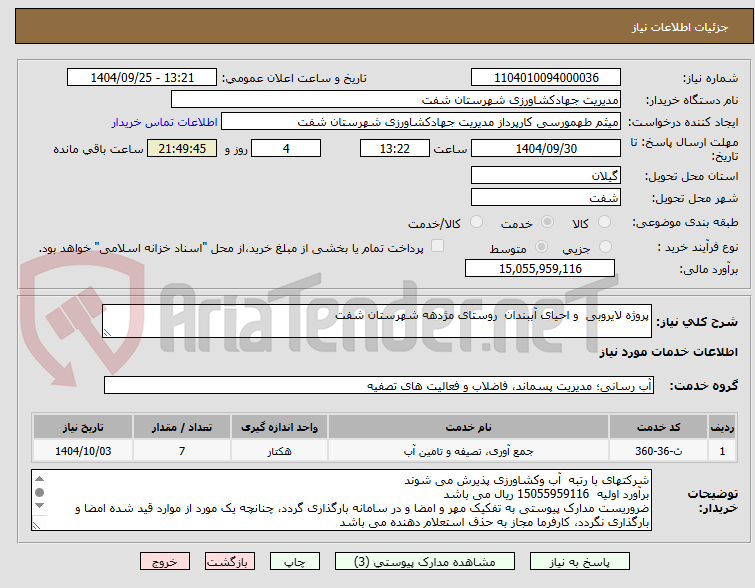Click the deadline time field 13:22
The width and height of the screenshot is (755, 588).
tap(395, 148)
